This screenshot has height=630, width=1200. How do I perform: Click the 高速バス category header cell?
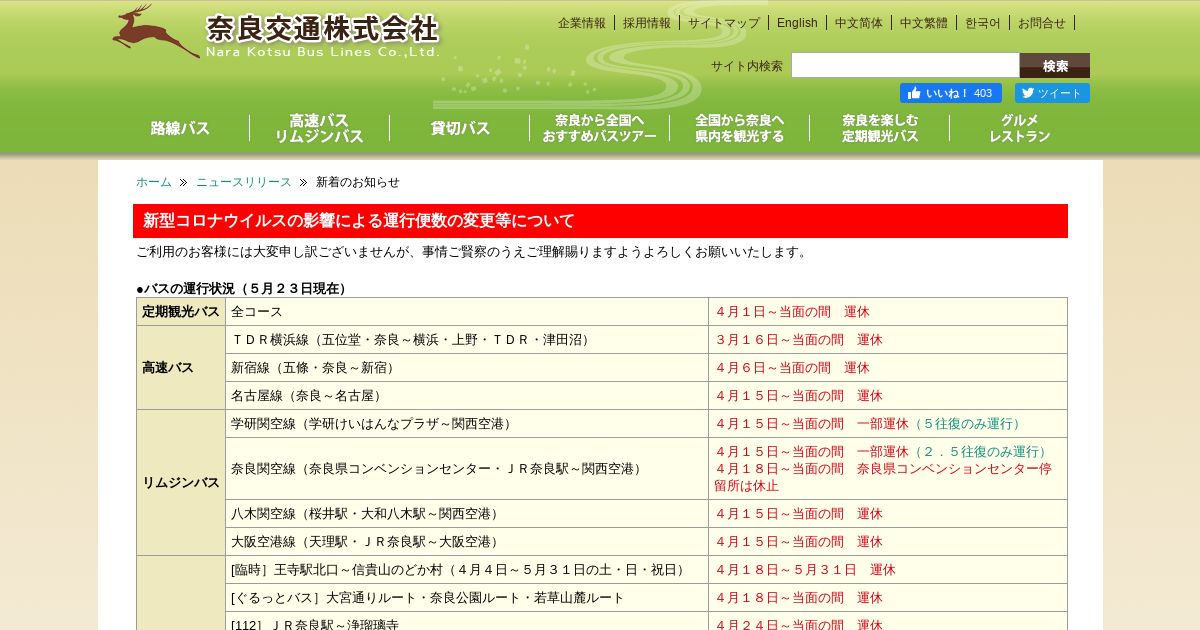[181, 368]
